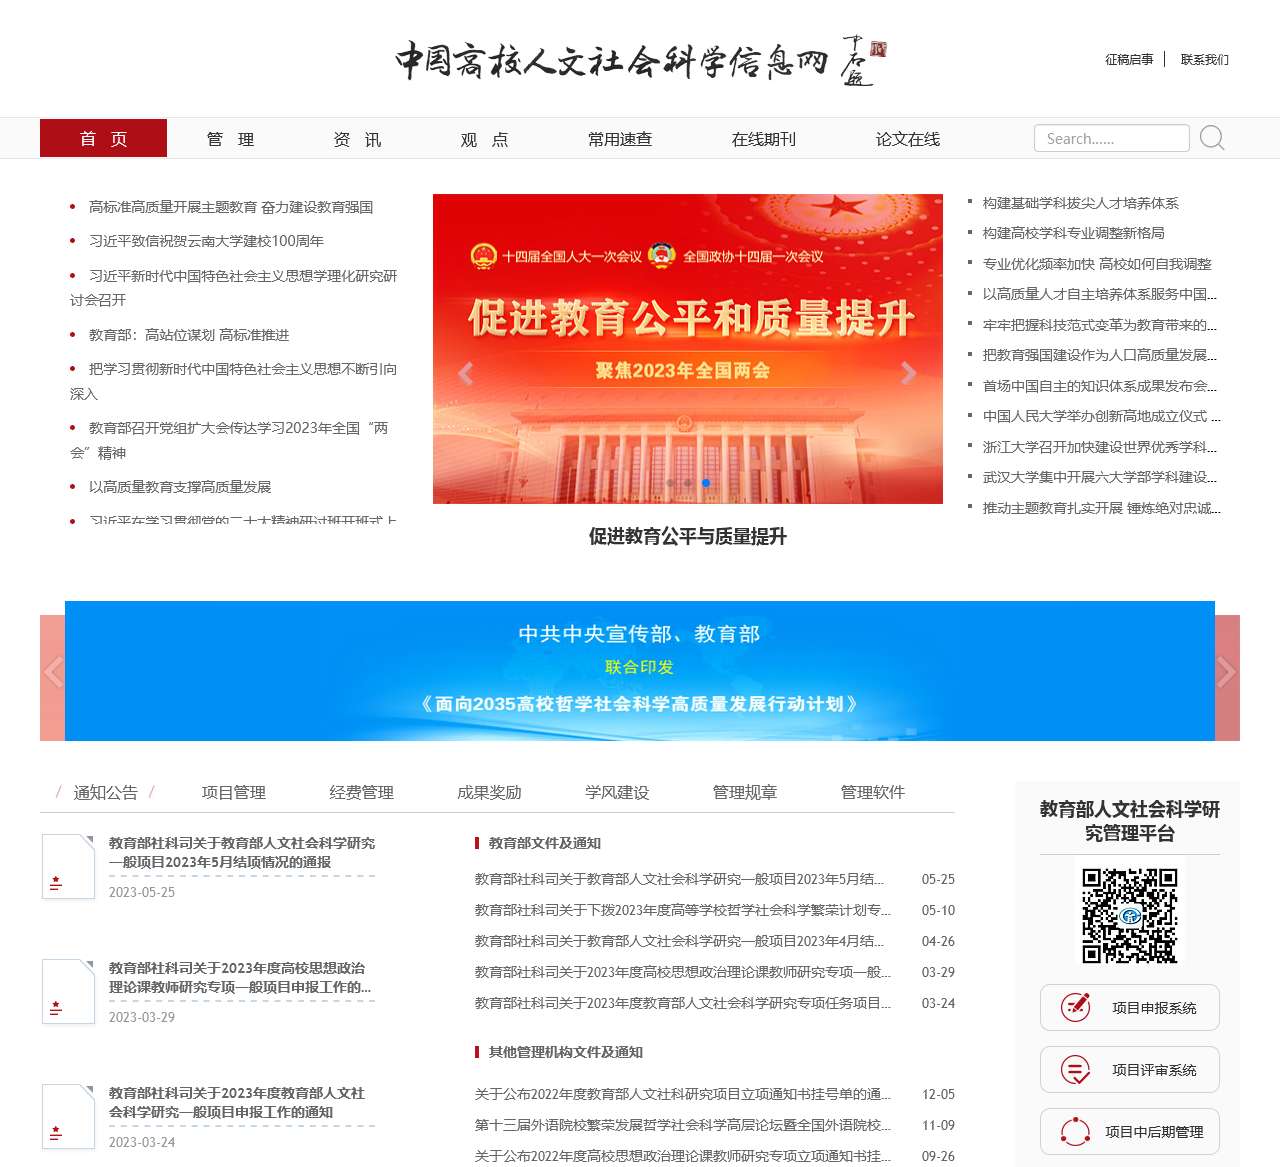
Task: Switch to 学风建设 tab
Action: pos(617,792)
